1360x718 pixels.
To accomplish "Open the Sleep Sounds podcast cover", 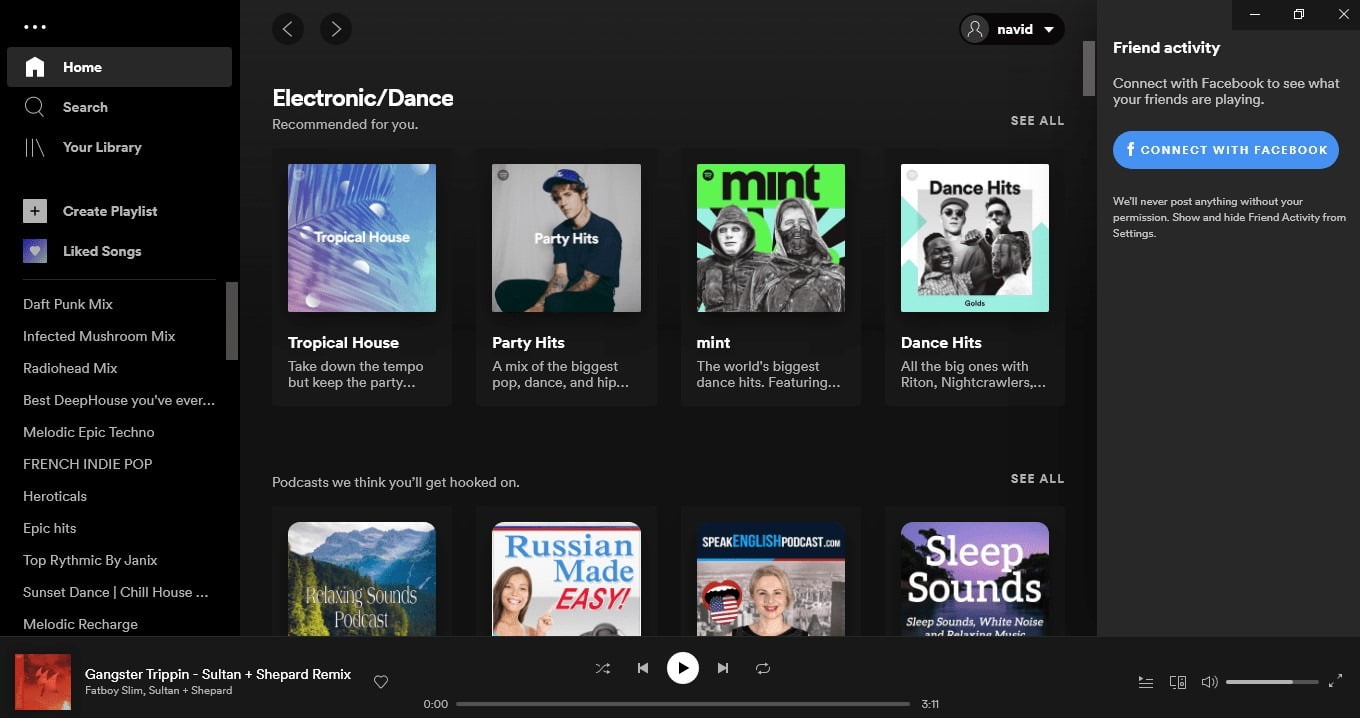I will click(975, 579).
